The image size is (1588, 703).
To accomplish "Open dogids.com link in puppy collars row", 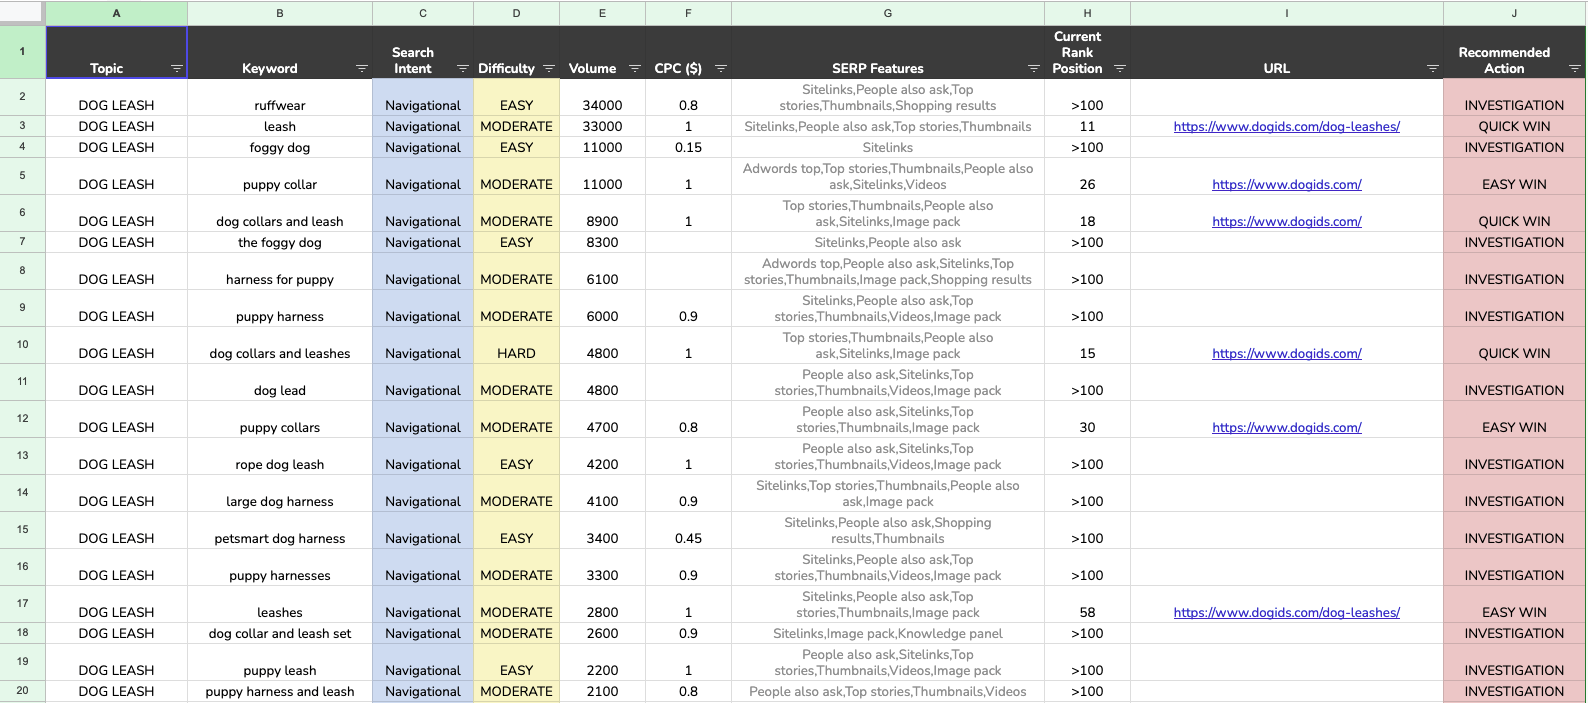I will coord(1286,428).
